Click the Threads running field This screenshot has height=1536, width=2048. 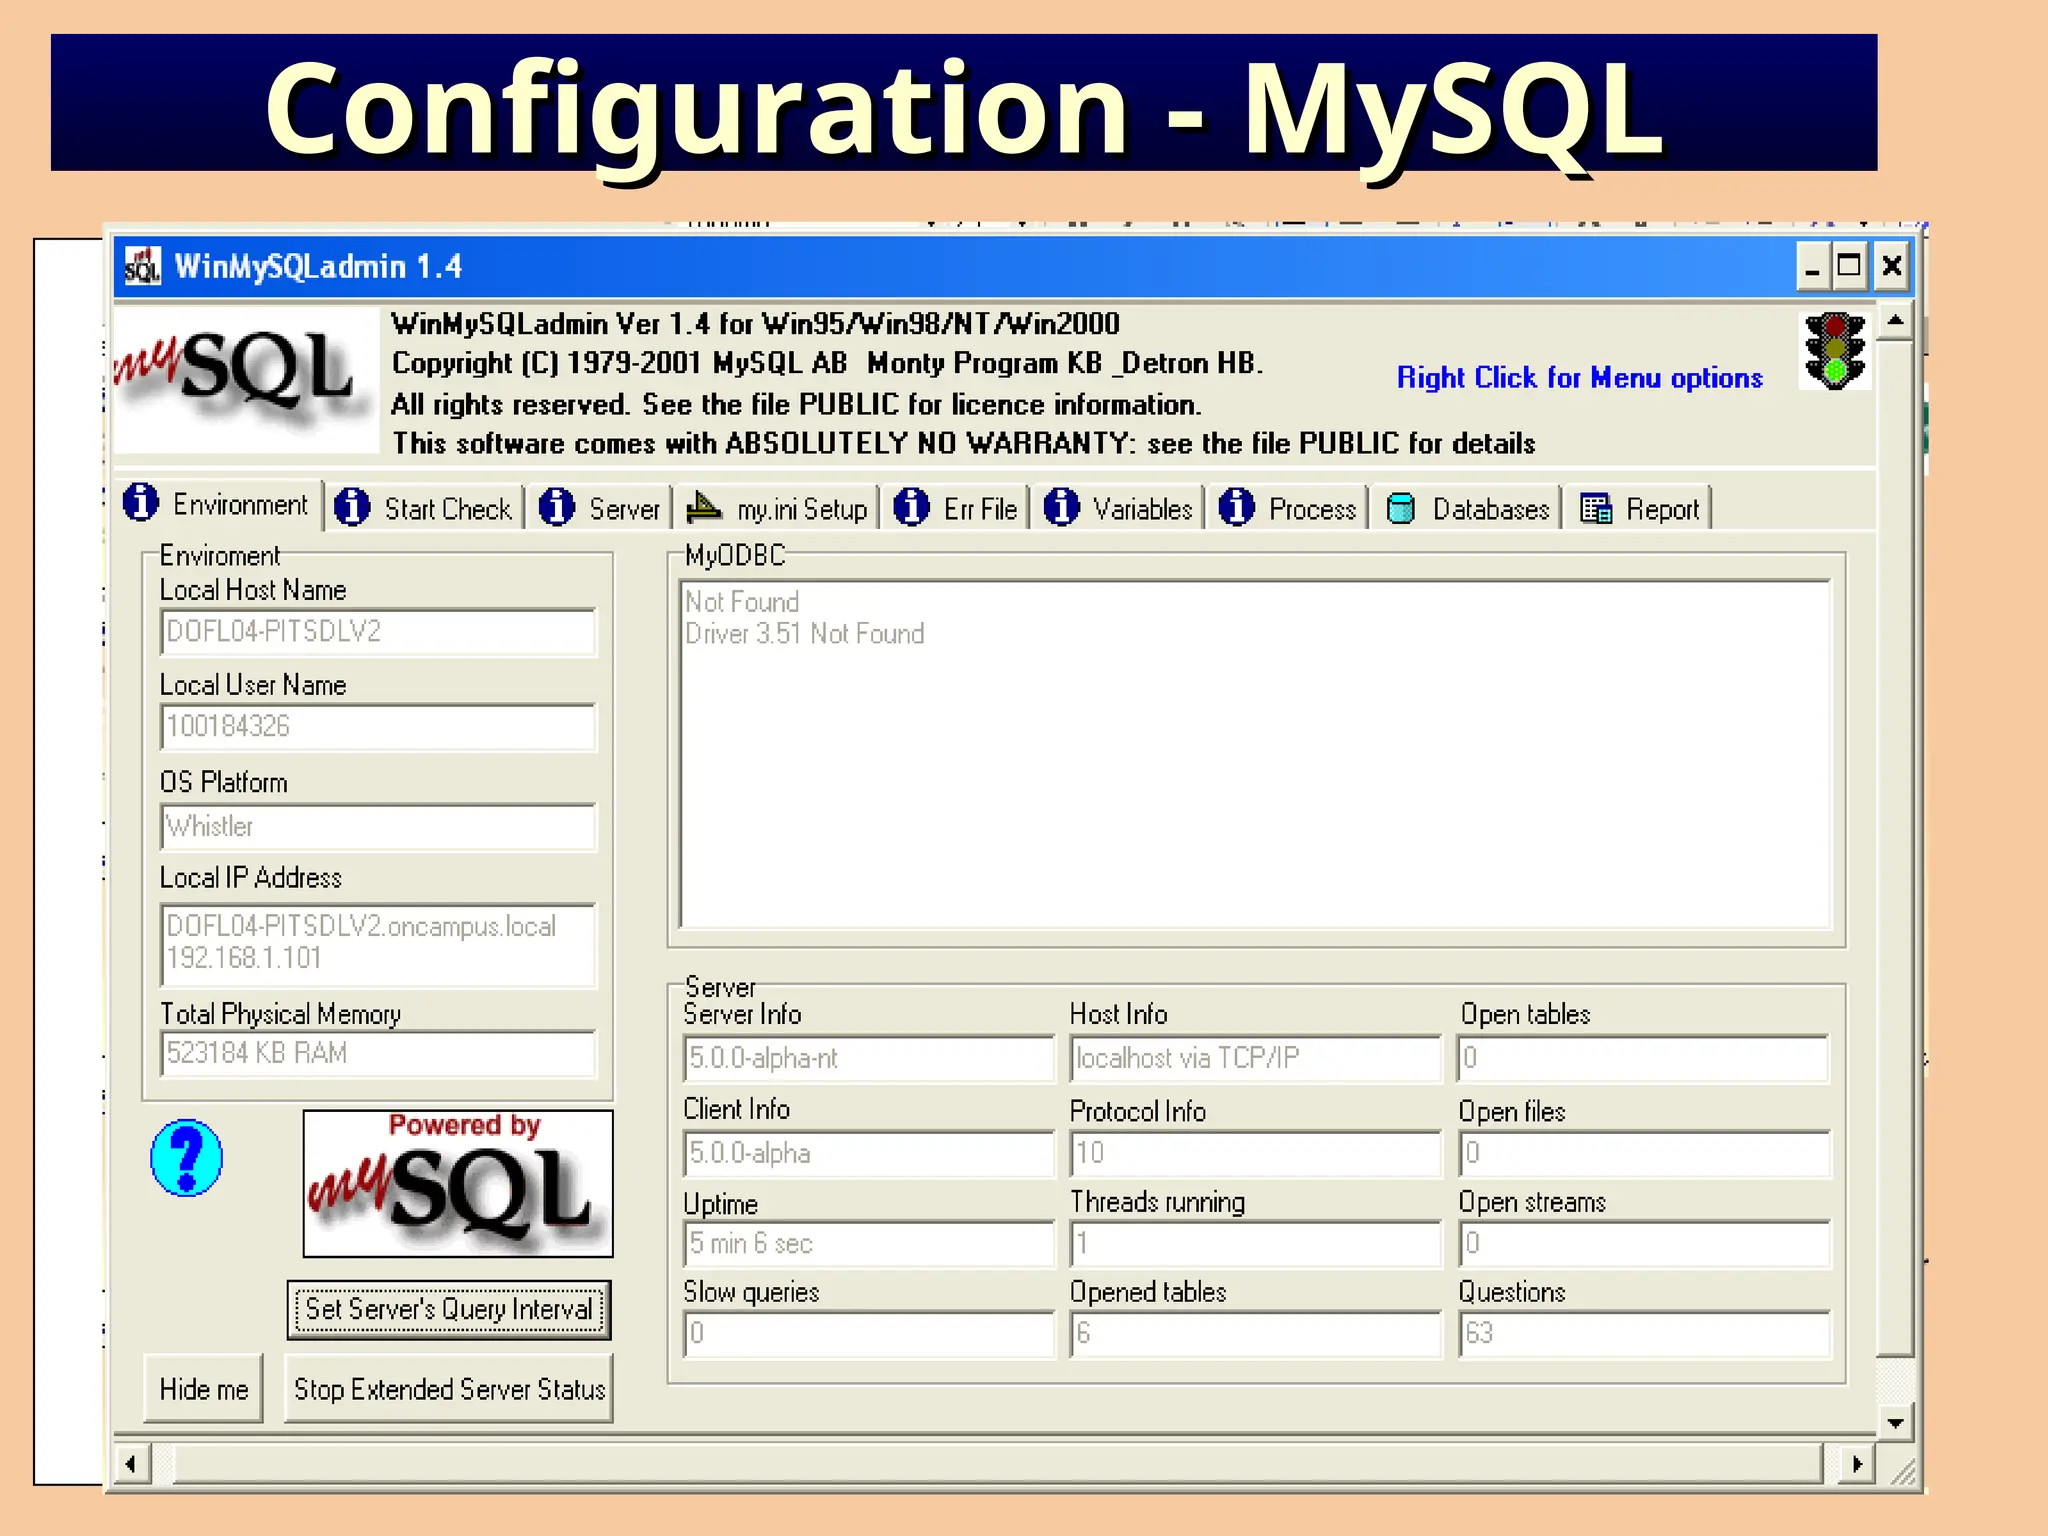click(x=1256, y=1243)
